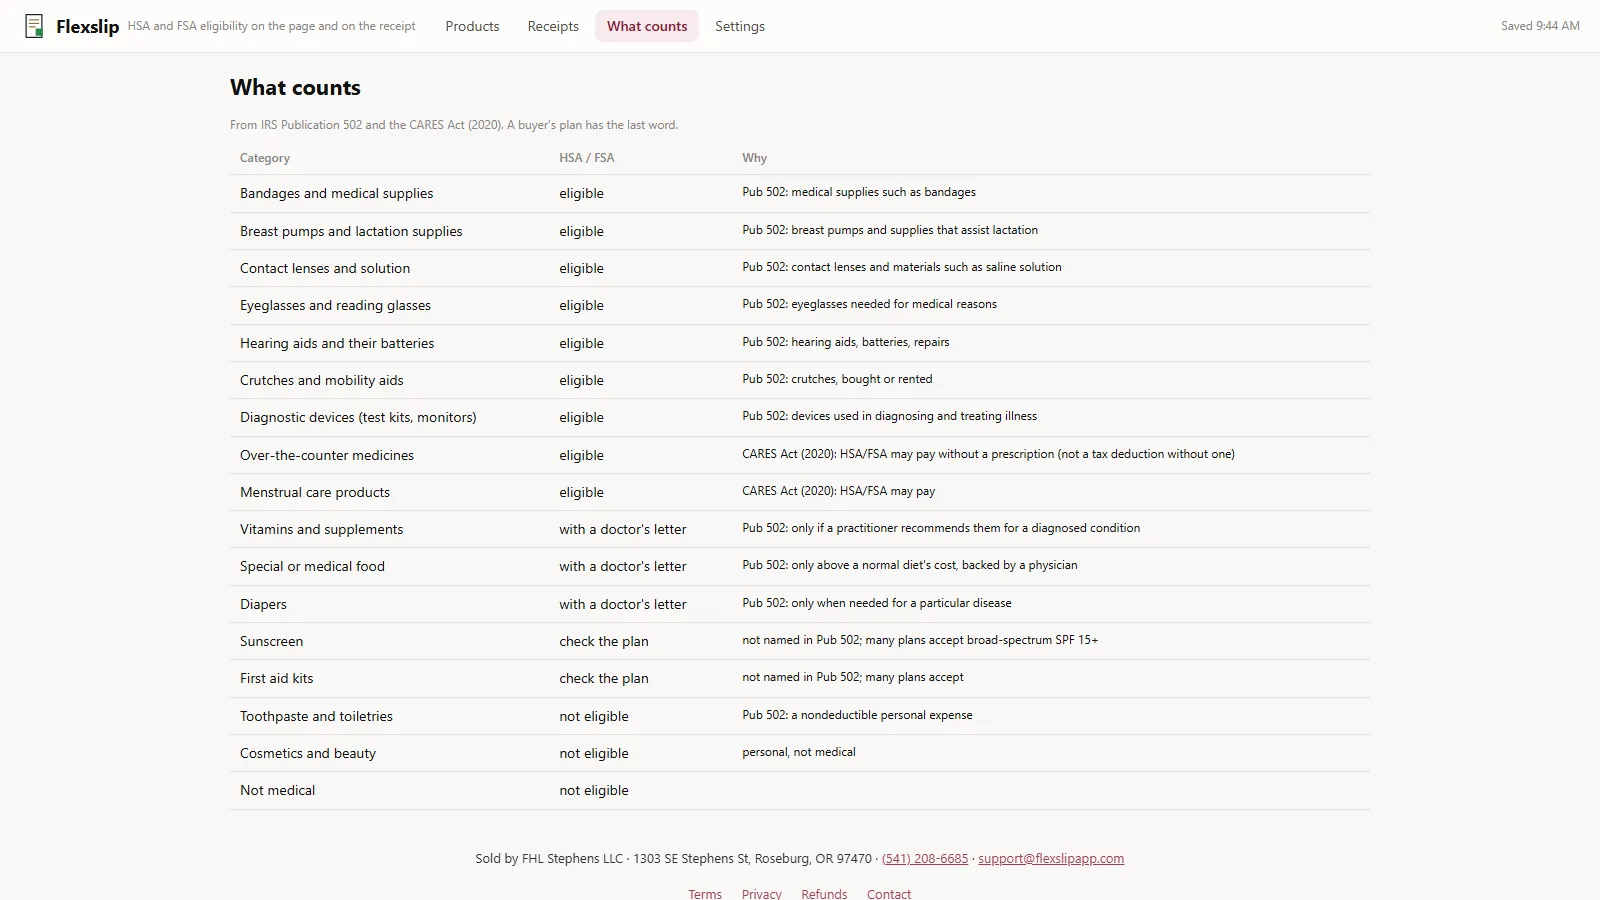Click Eyeglasses and reading glasses category
The height and width of the screenshot is (900, 1600).
[x=335, y=305]
